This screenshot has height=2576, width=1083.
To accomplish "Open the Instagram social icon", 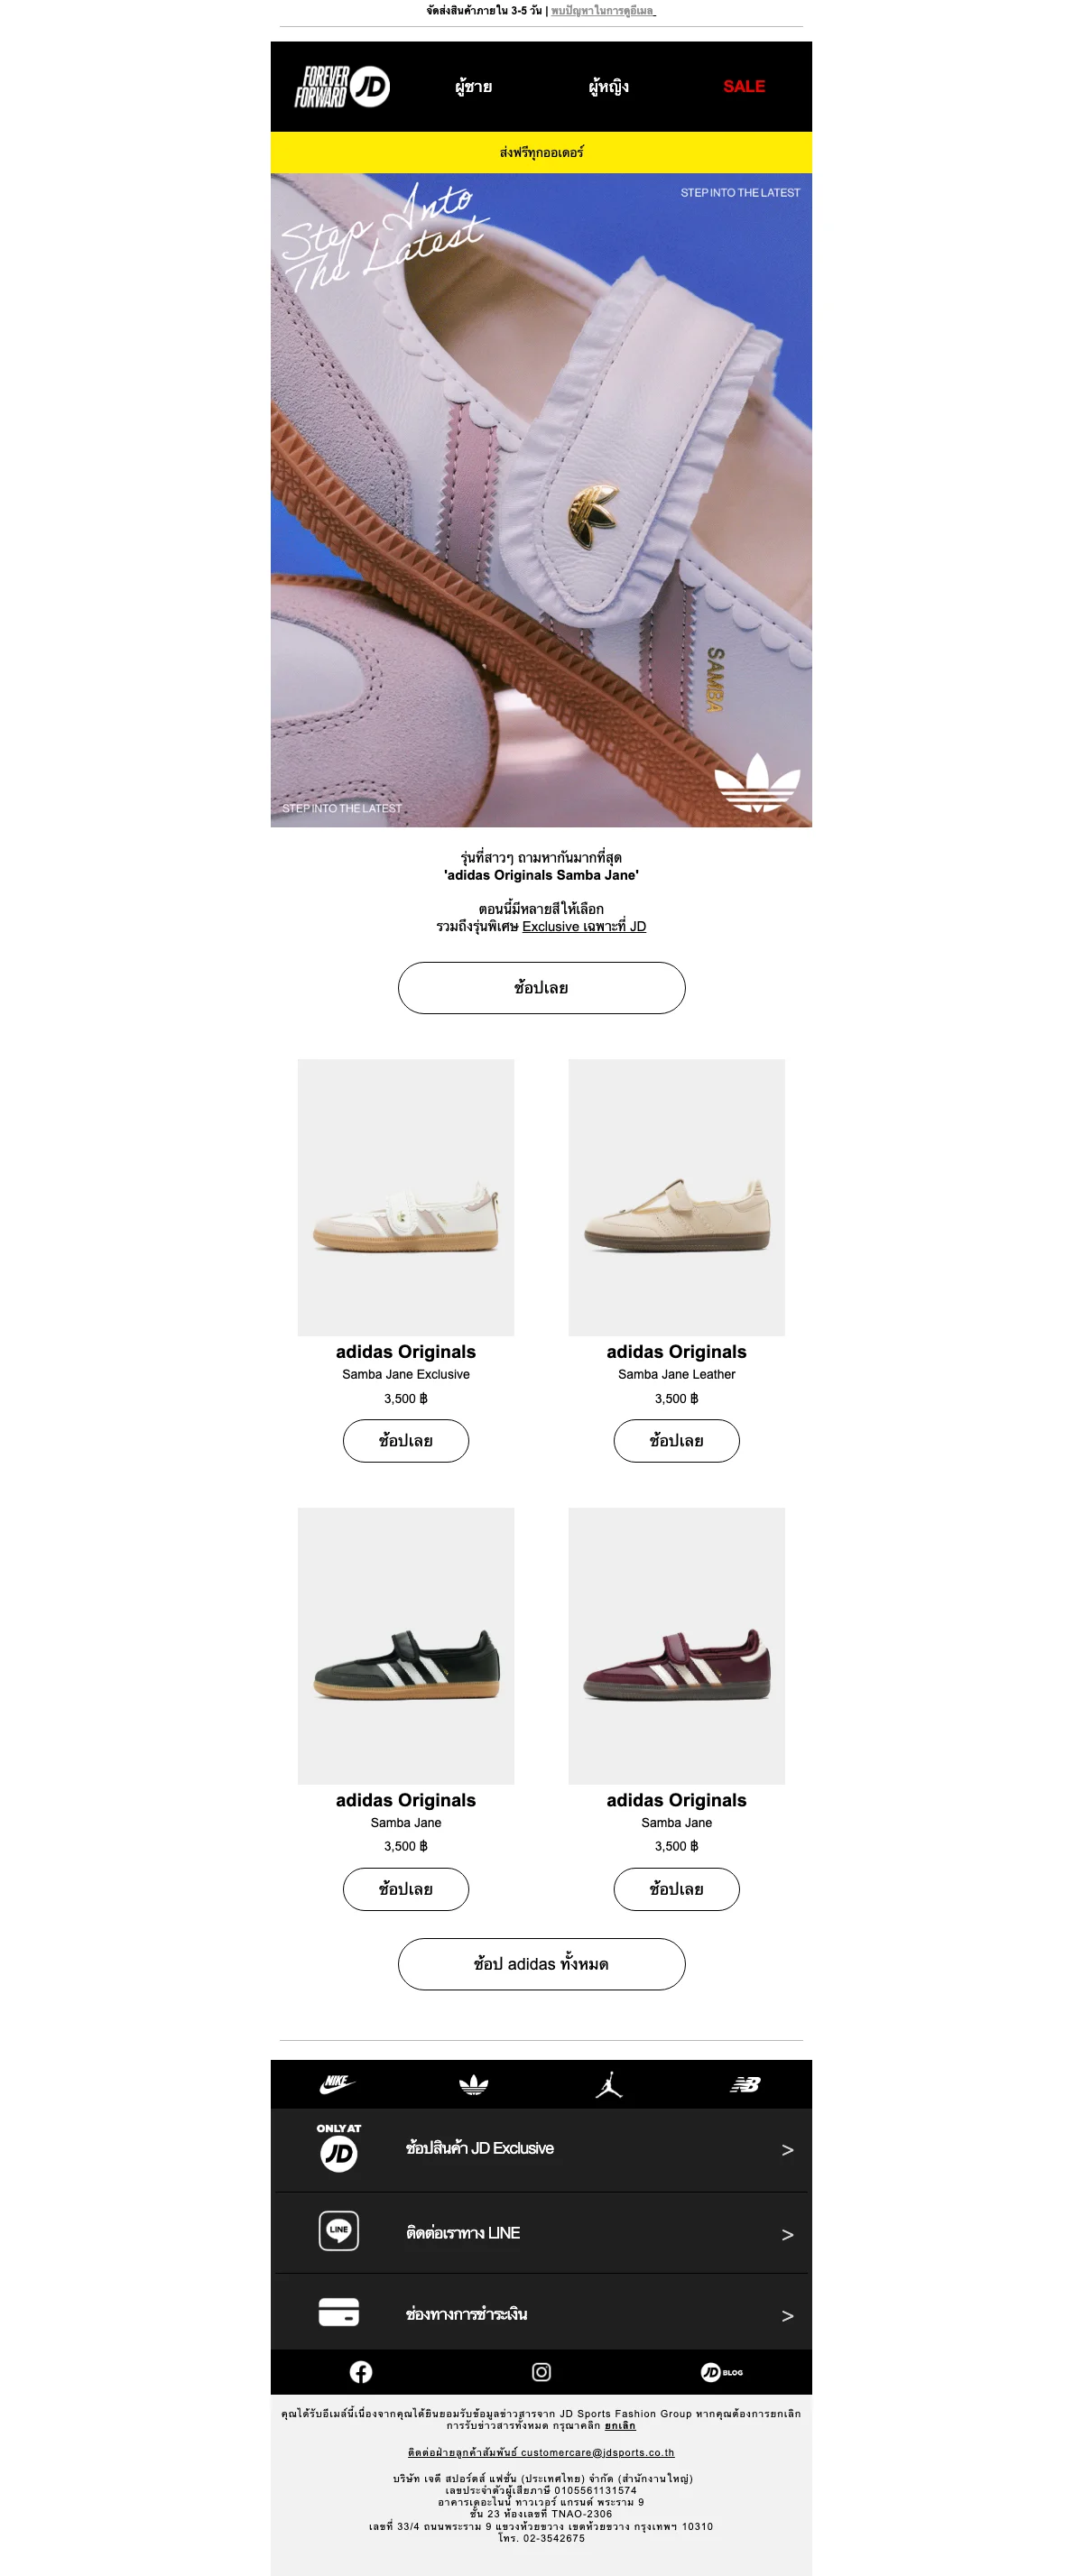I will [x=541, y=2372].
